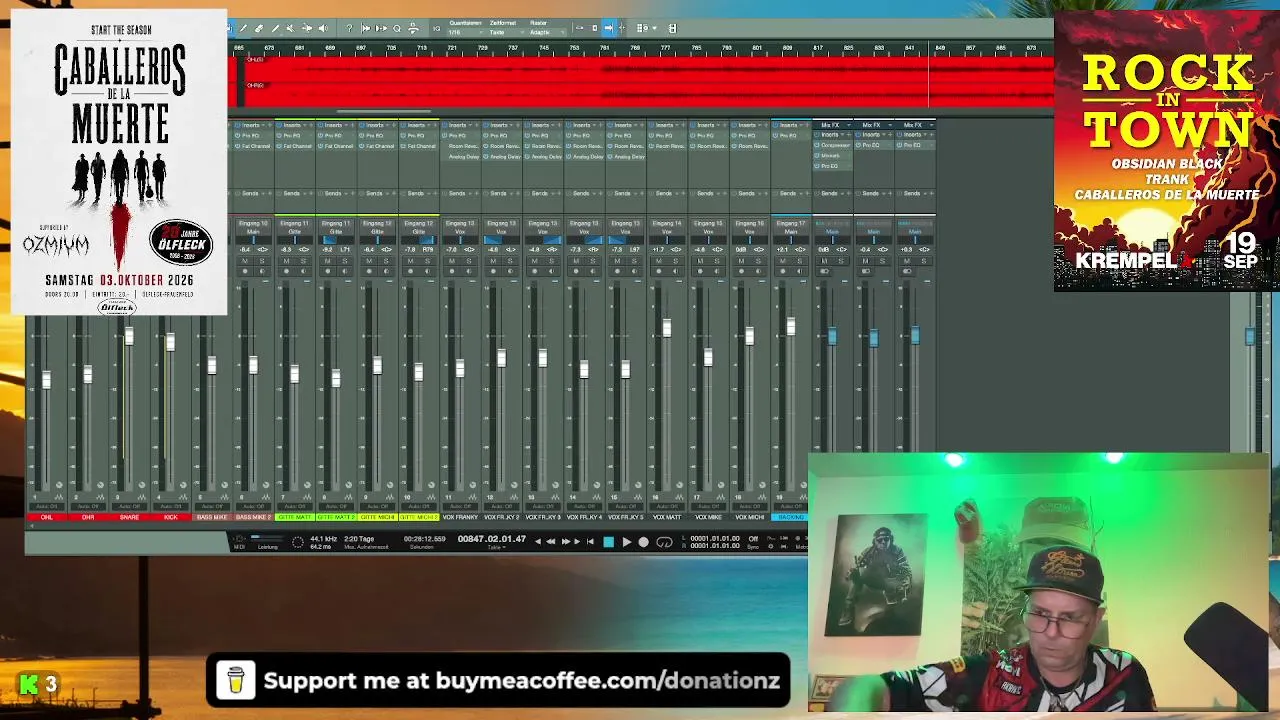This screenshot has width=1280, height=720.
Task: Select the KICK channel label
Action: coord(170,517)
